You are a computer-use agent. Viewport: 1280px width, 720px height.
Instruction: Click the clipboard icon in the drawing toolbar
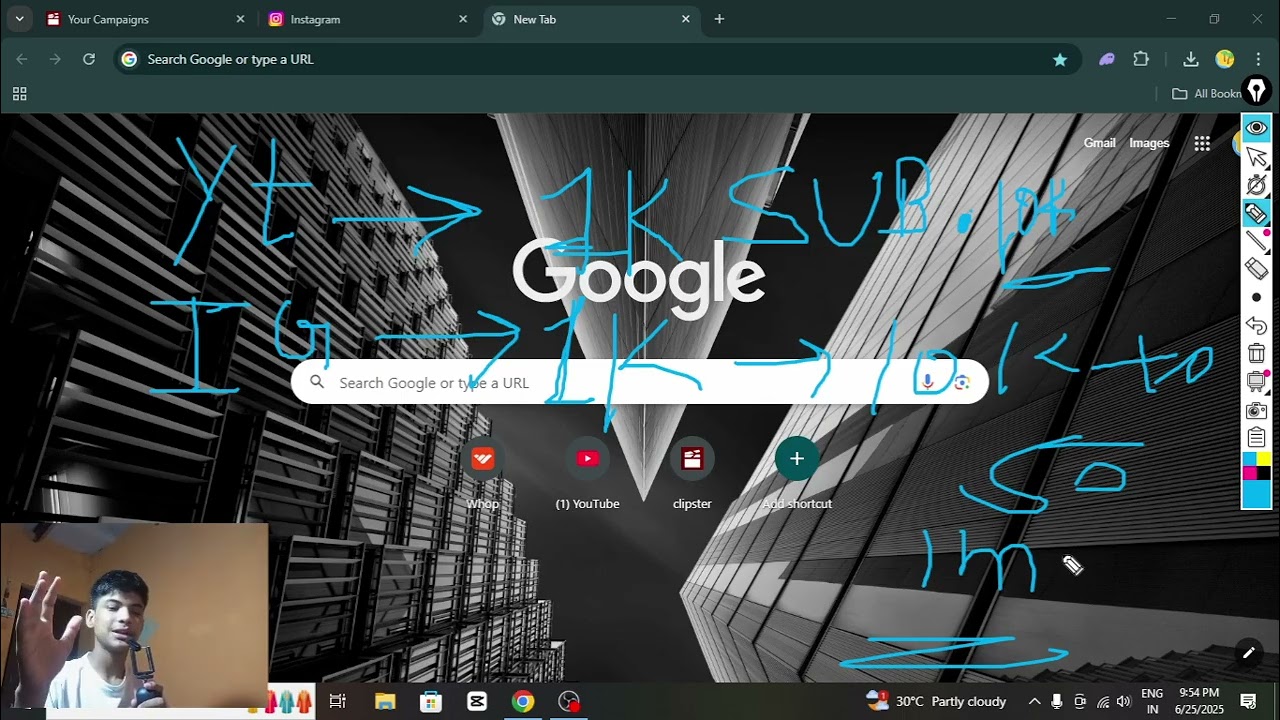(1256, 437)
